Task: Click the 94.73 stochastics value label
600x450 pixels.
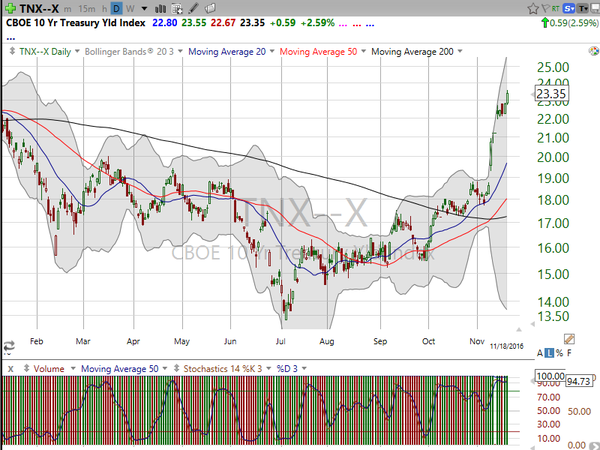Action: [x=579, y=381]
